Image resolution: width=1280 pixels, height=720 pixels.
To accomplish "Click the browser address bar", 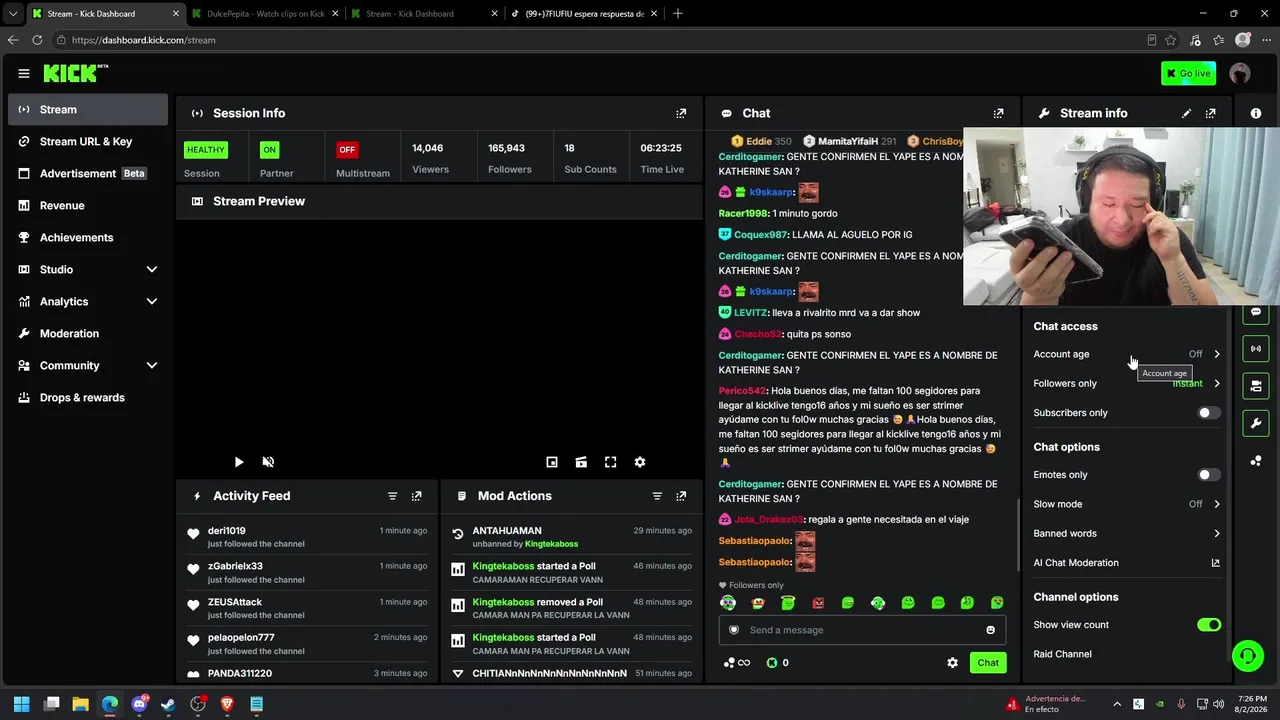I will [x=600, y=40].
